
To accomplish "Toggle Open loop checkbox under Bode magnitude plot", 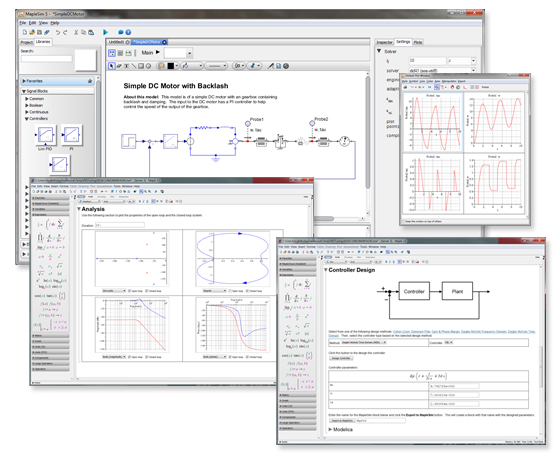I will 130,357.
